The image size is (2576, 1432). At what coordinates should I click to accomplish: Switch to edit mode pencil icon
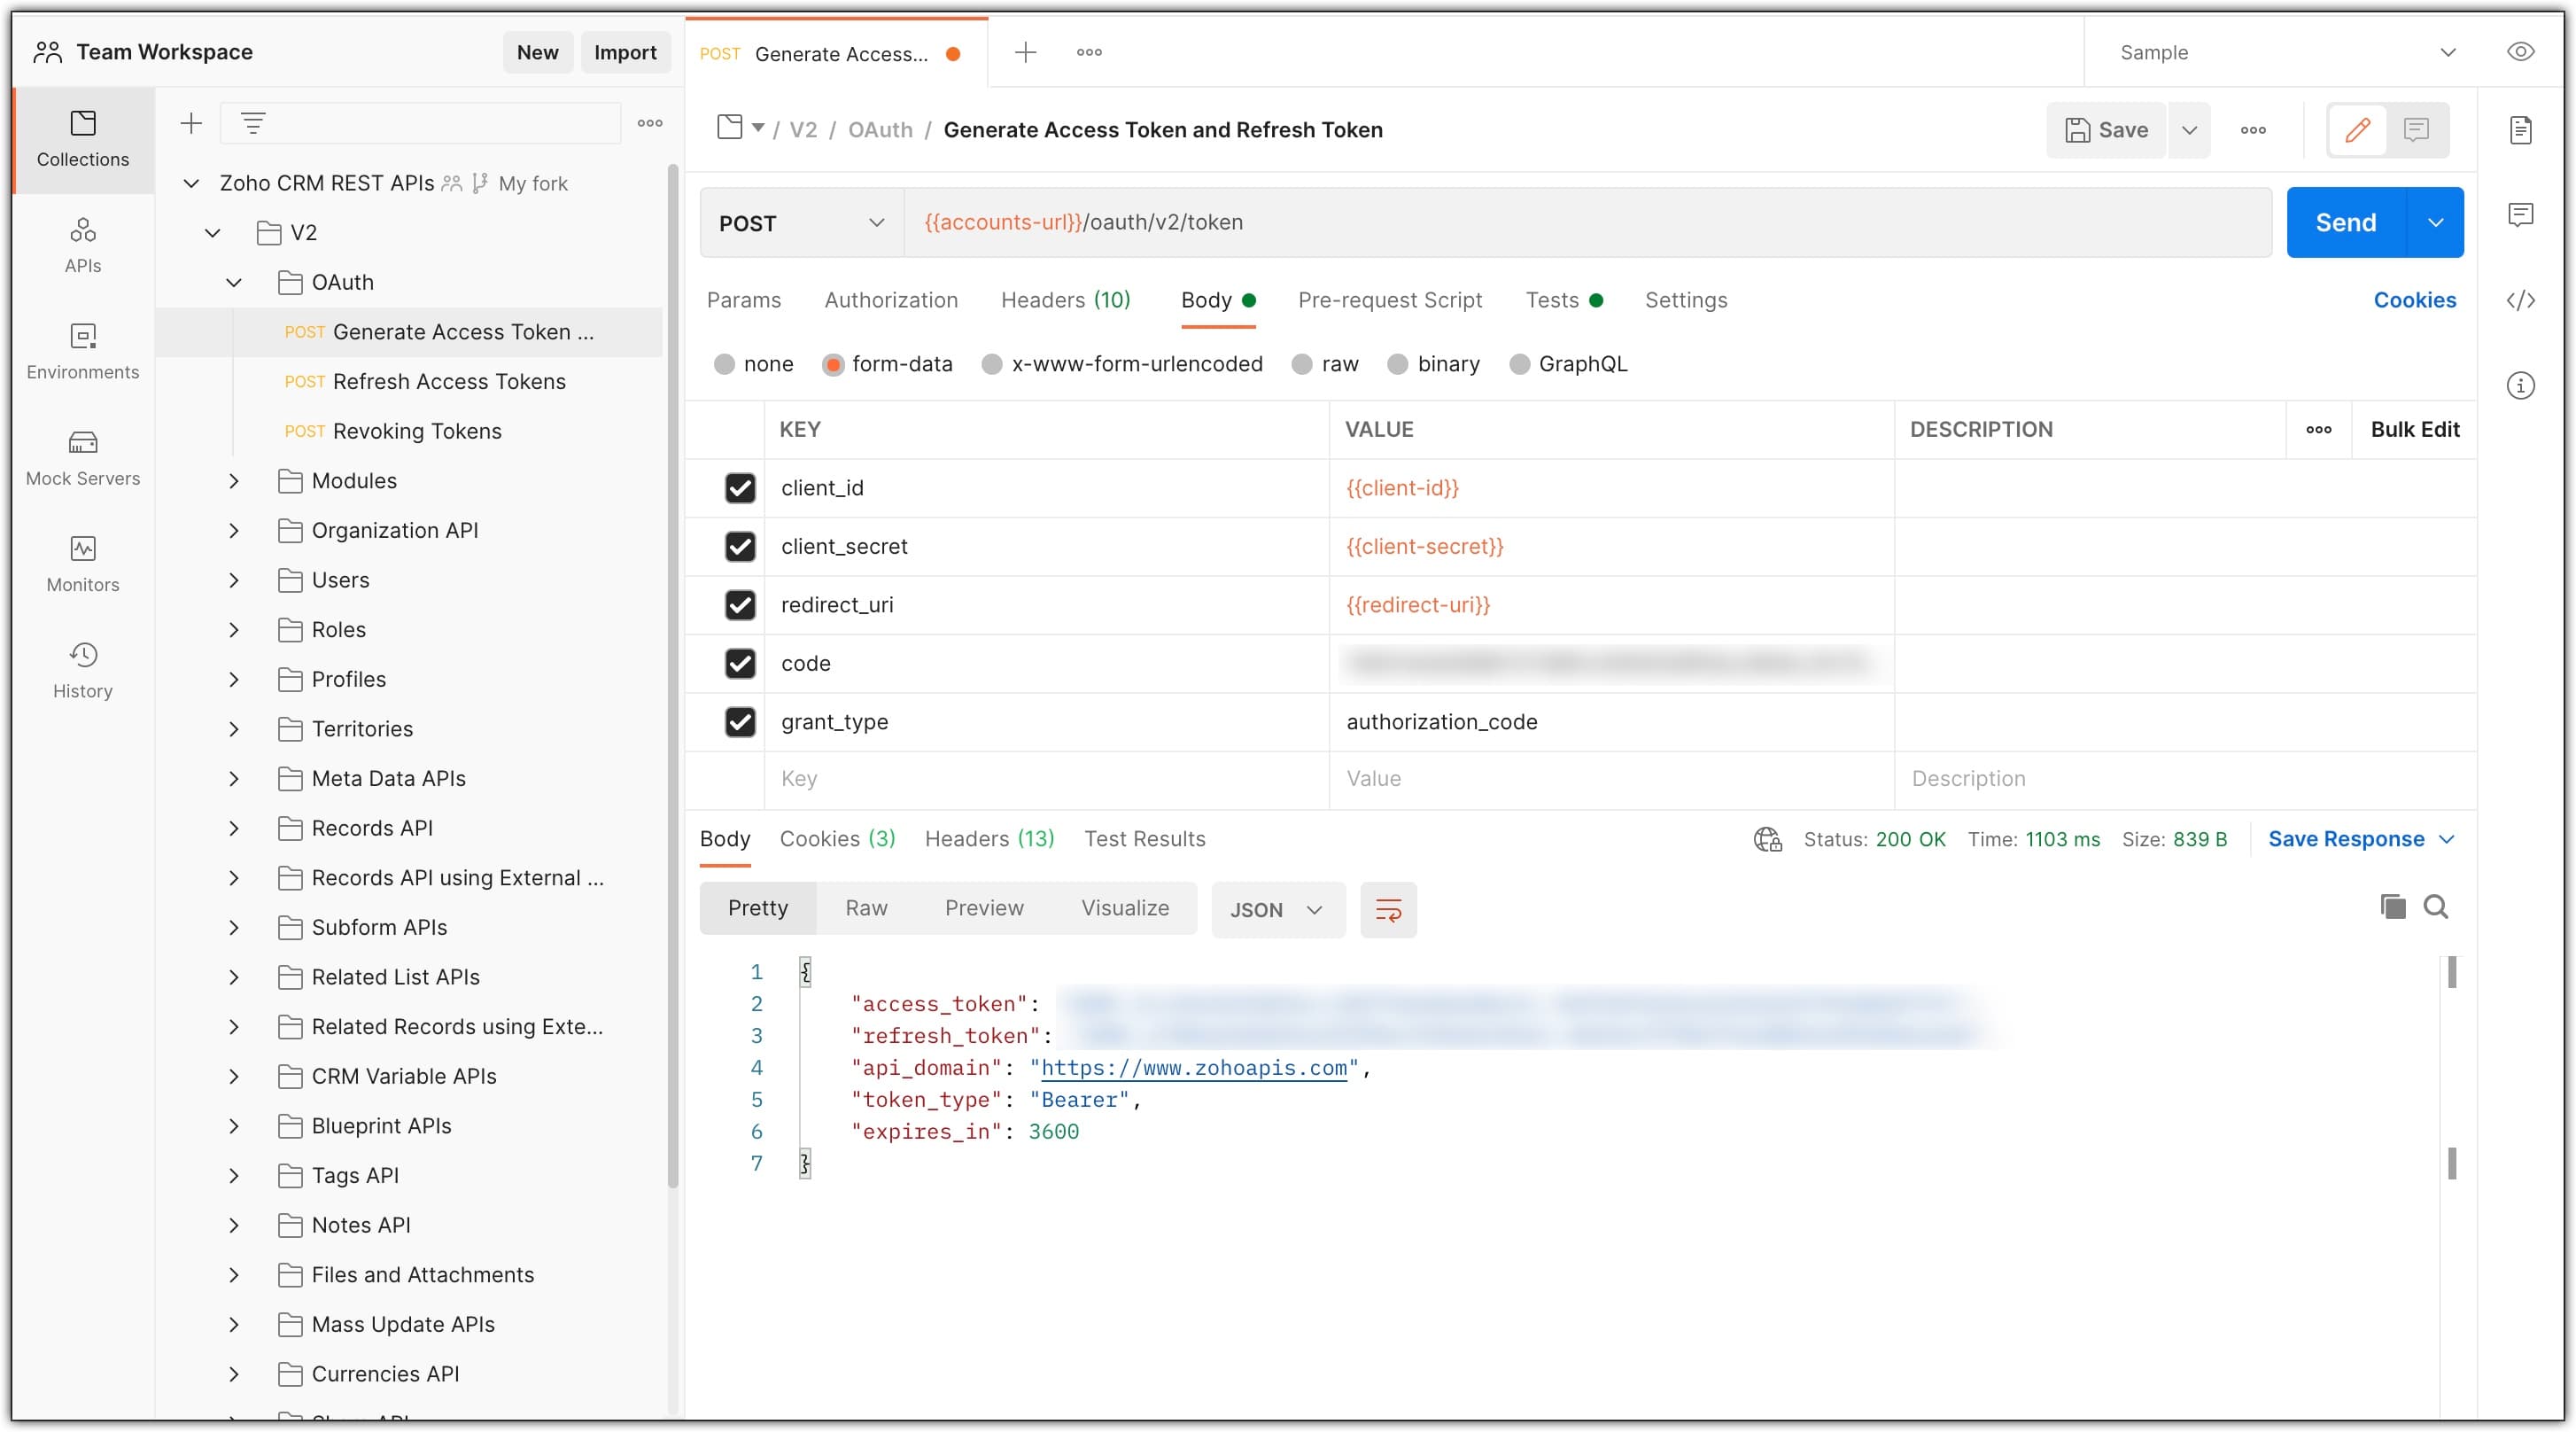(x=2357, y=130)
